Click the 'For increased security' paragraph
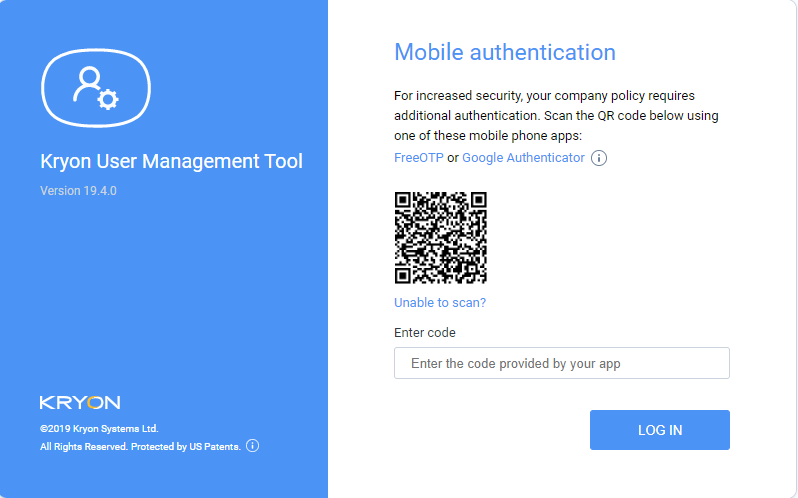The height and width of the screenshot is (498, 798). (556, 115)
